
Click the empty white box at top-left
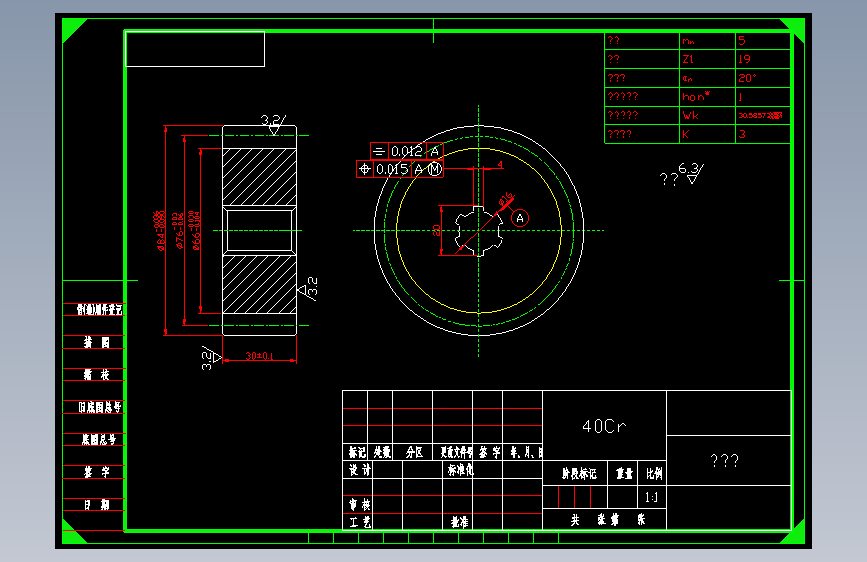point(195,49)
